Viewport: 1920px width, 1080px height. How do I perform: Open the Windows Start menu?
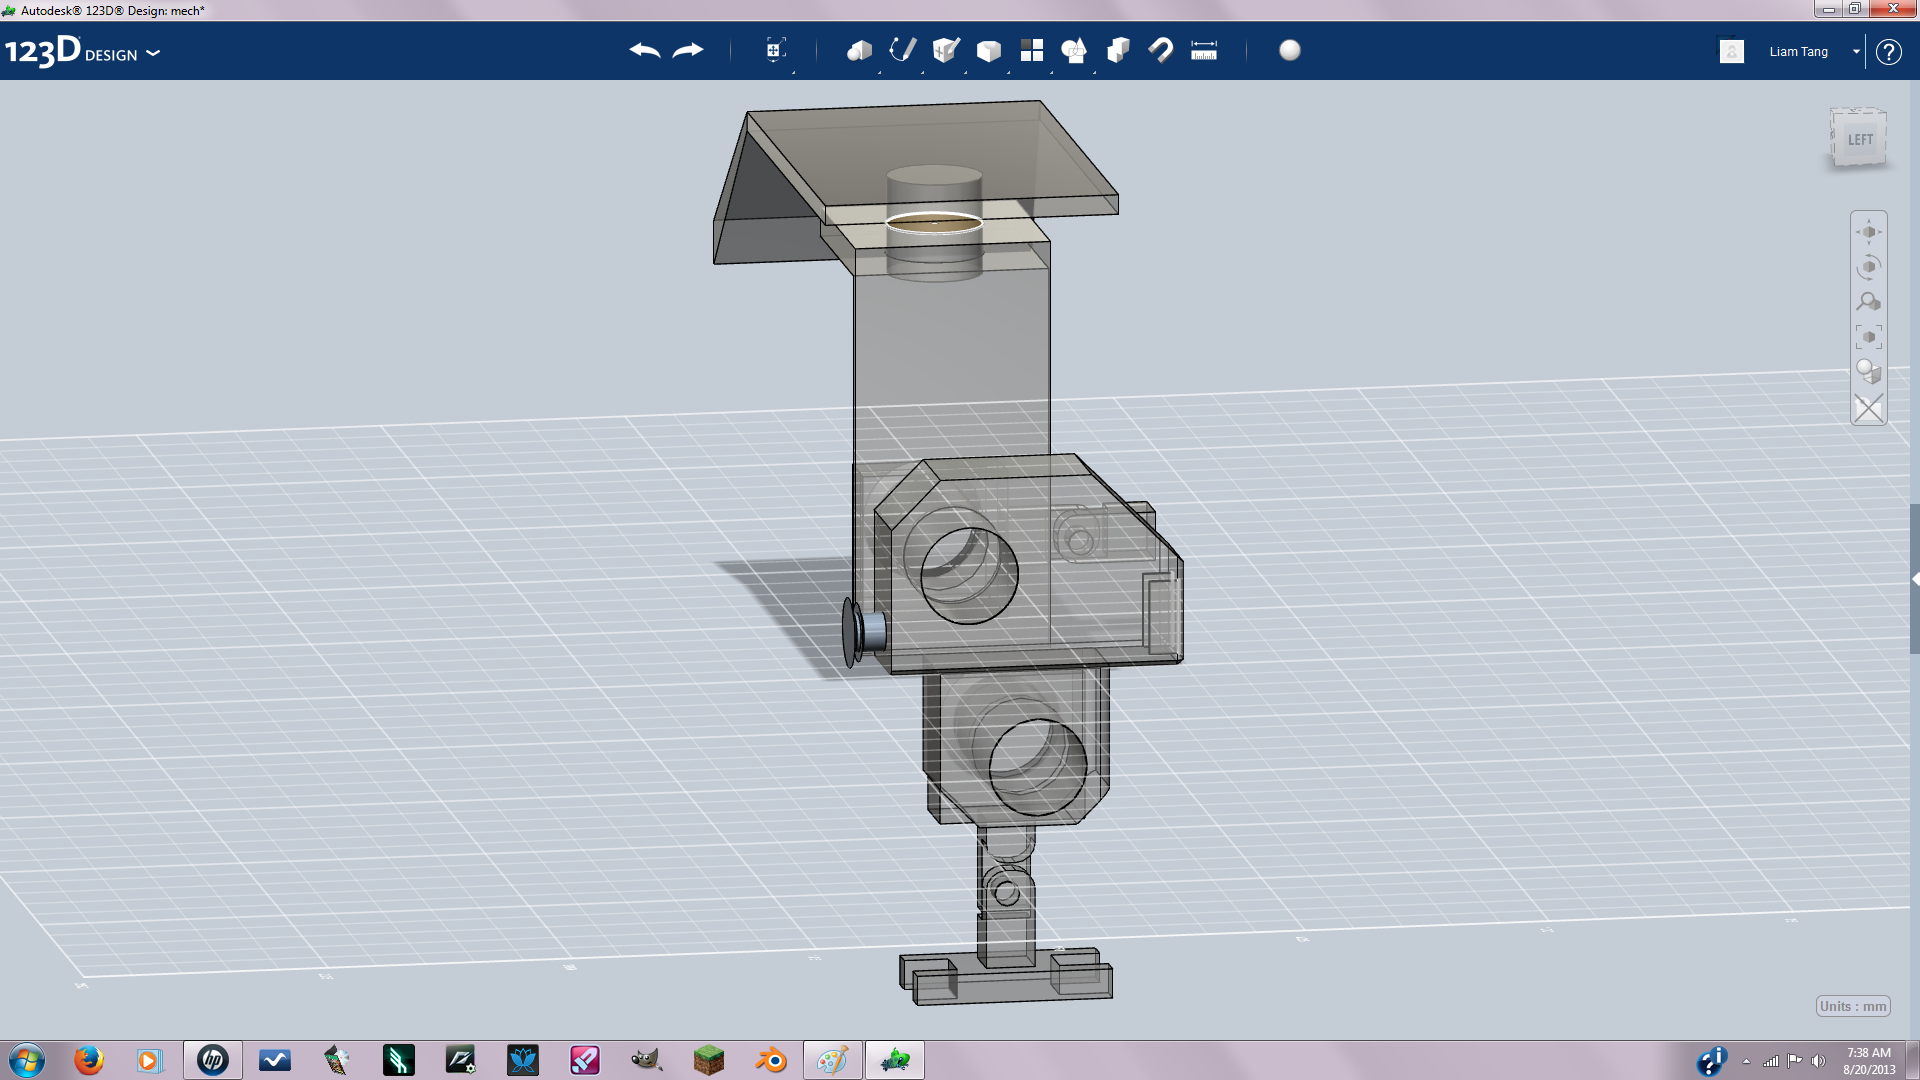pos(26,1060)
